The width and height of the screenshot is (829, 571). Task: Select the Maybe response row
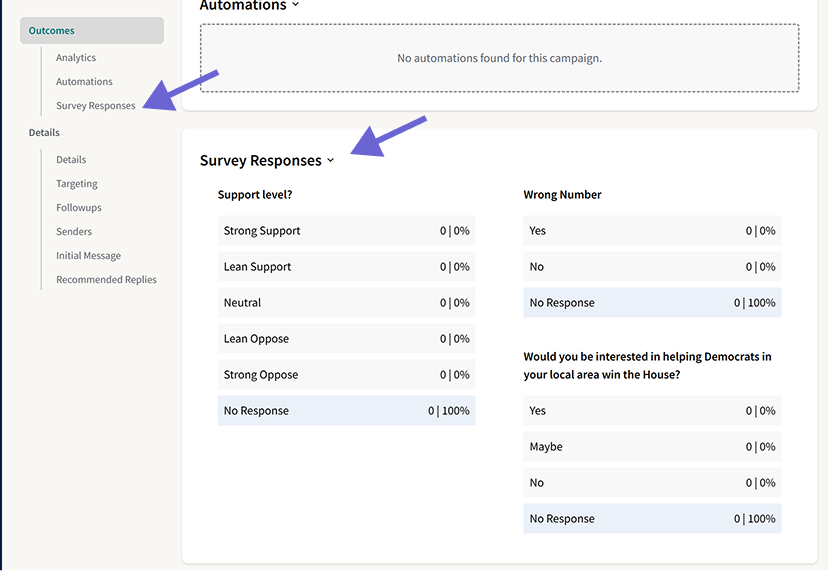(652, 446)
